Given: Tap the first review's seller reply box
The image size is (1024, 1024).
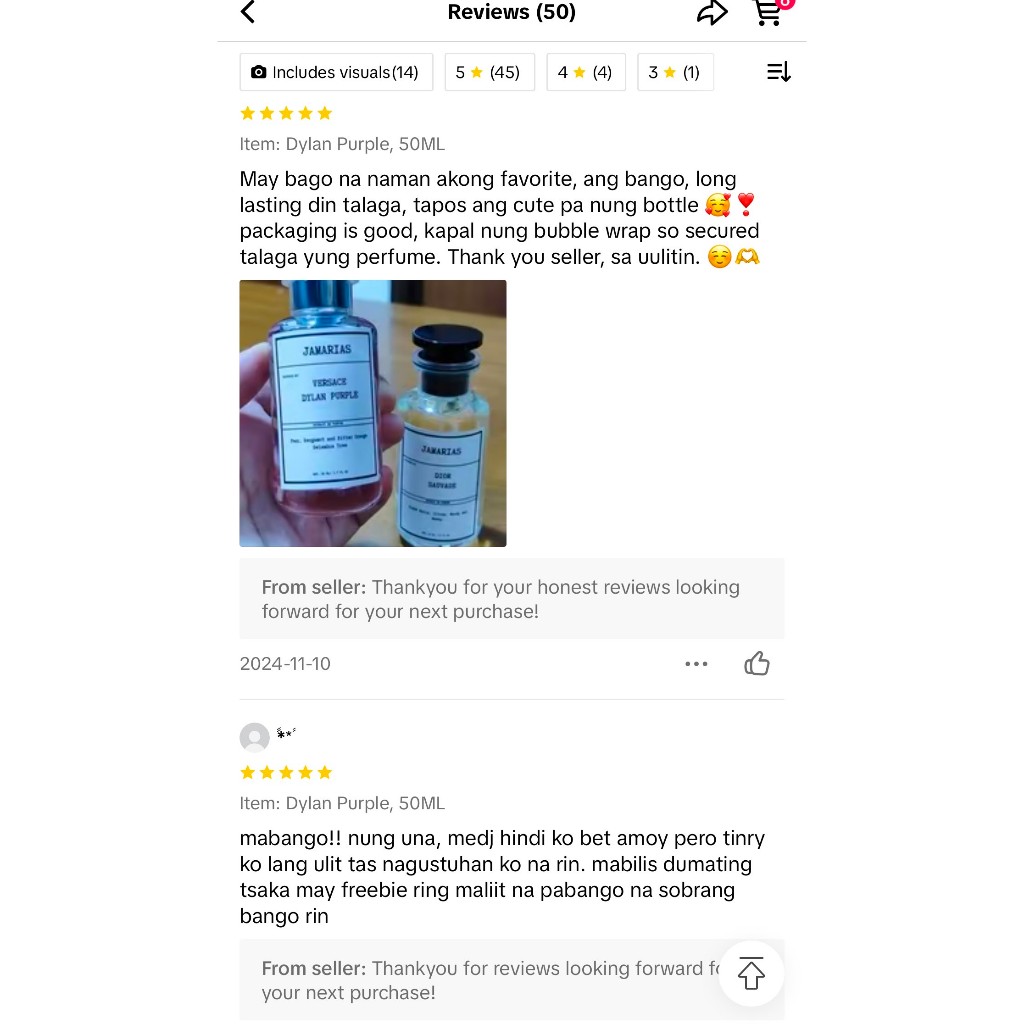Looking at the screenshot, I should (512, 599).
